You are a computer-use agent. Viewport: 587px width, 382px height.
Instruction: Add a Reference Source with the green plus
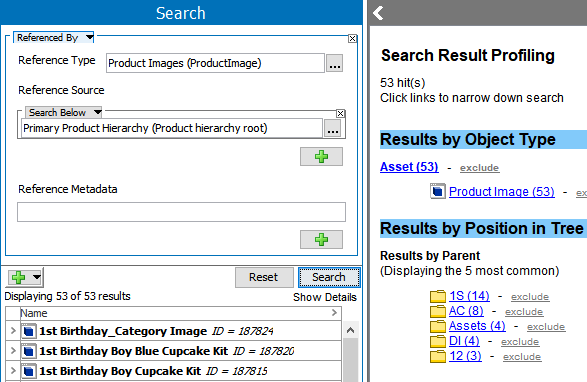coord(321,157)
